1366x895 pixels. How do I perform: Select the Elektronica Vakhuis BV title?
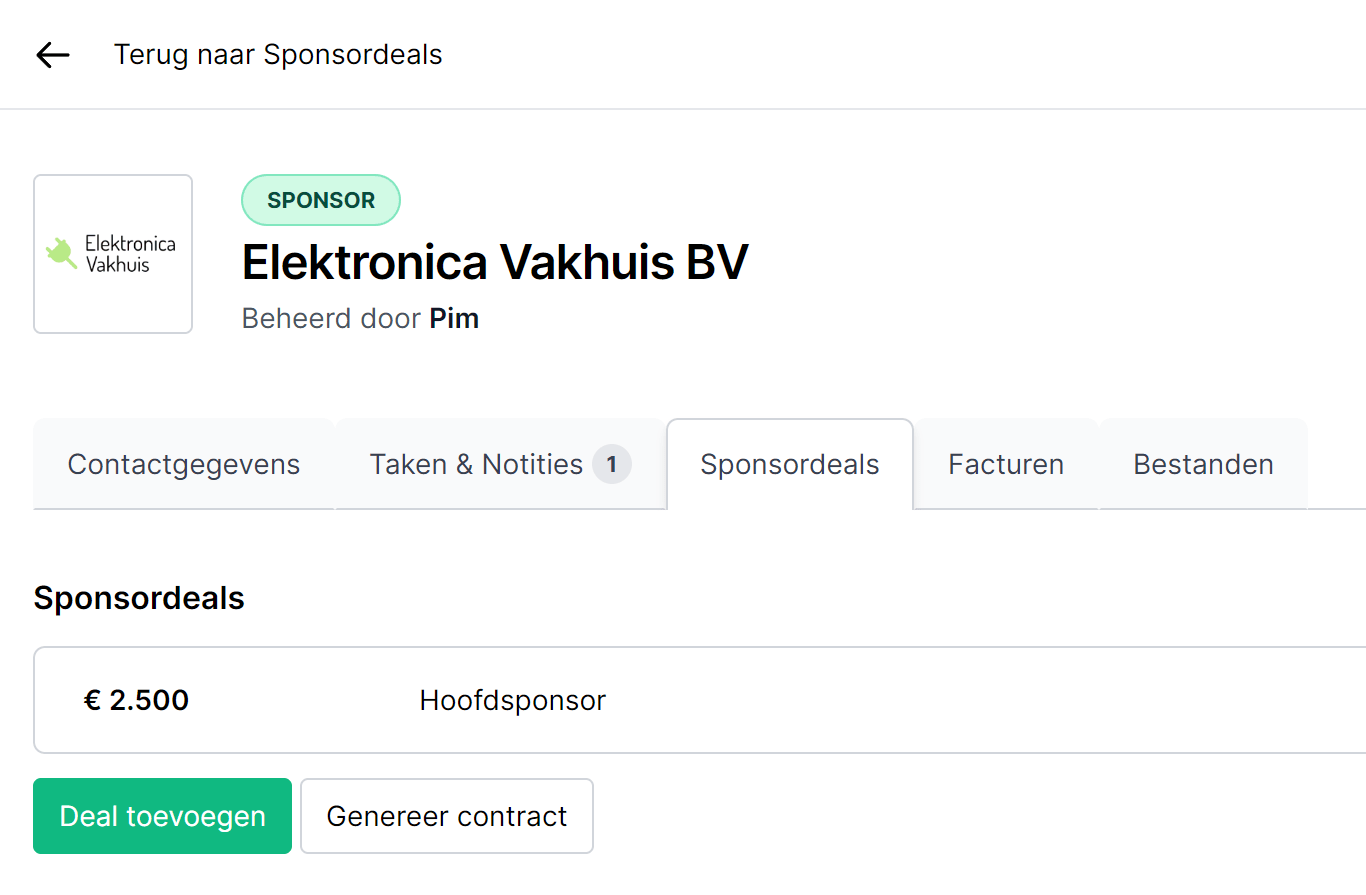point(495,263)
